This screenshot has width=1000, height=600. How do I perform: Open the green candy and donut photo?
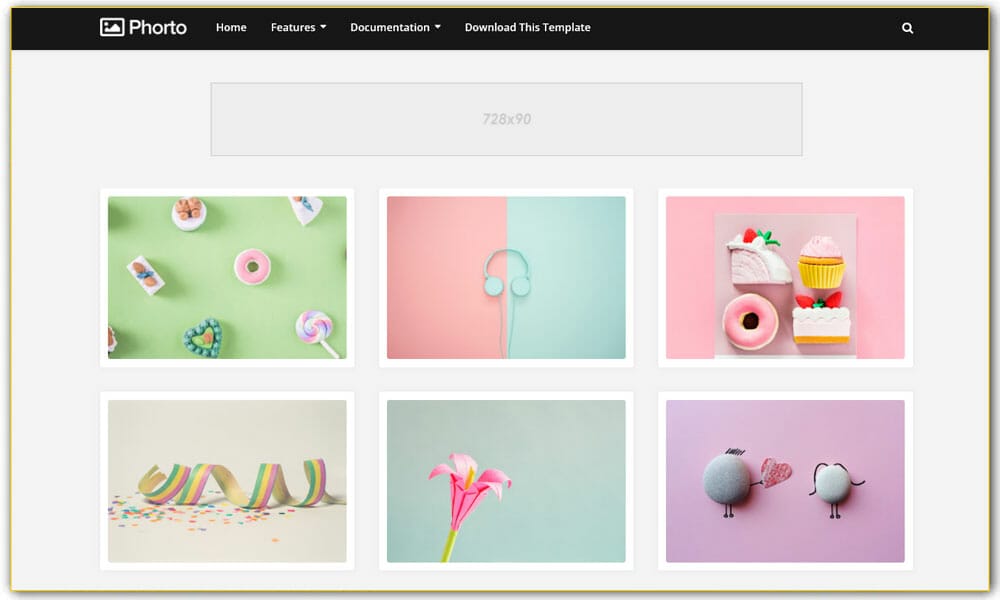(x=227, y=277)
